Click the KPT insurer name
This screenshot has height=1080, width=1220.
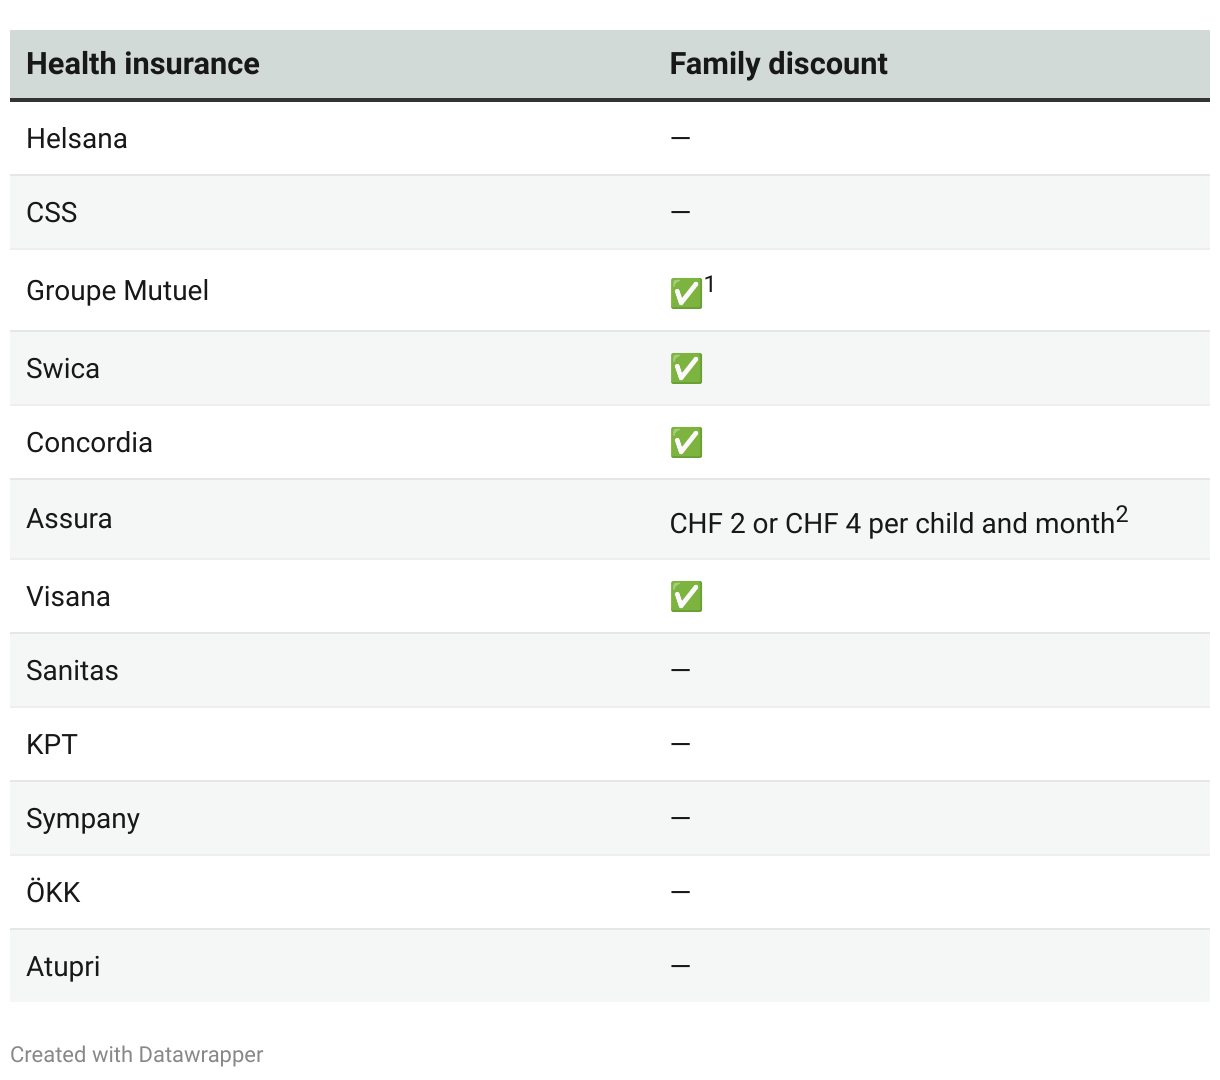pyautogui.click(x=52, y=745)
